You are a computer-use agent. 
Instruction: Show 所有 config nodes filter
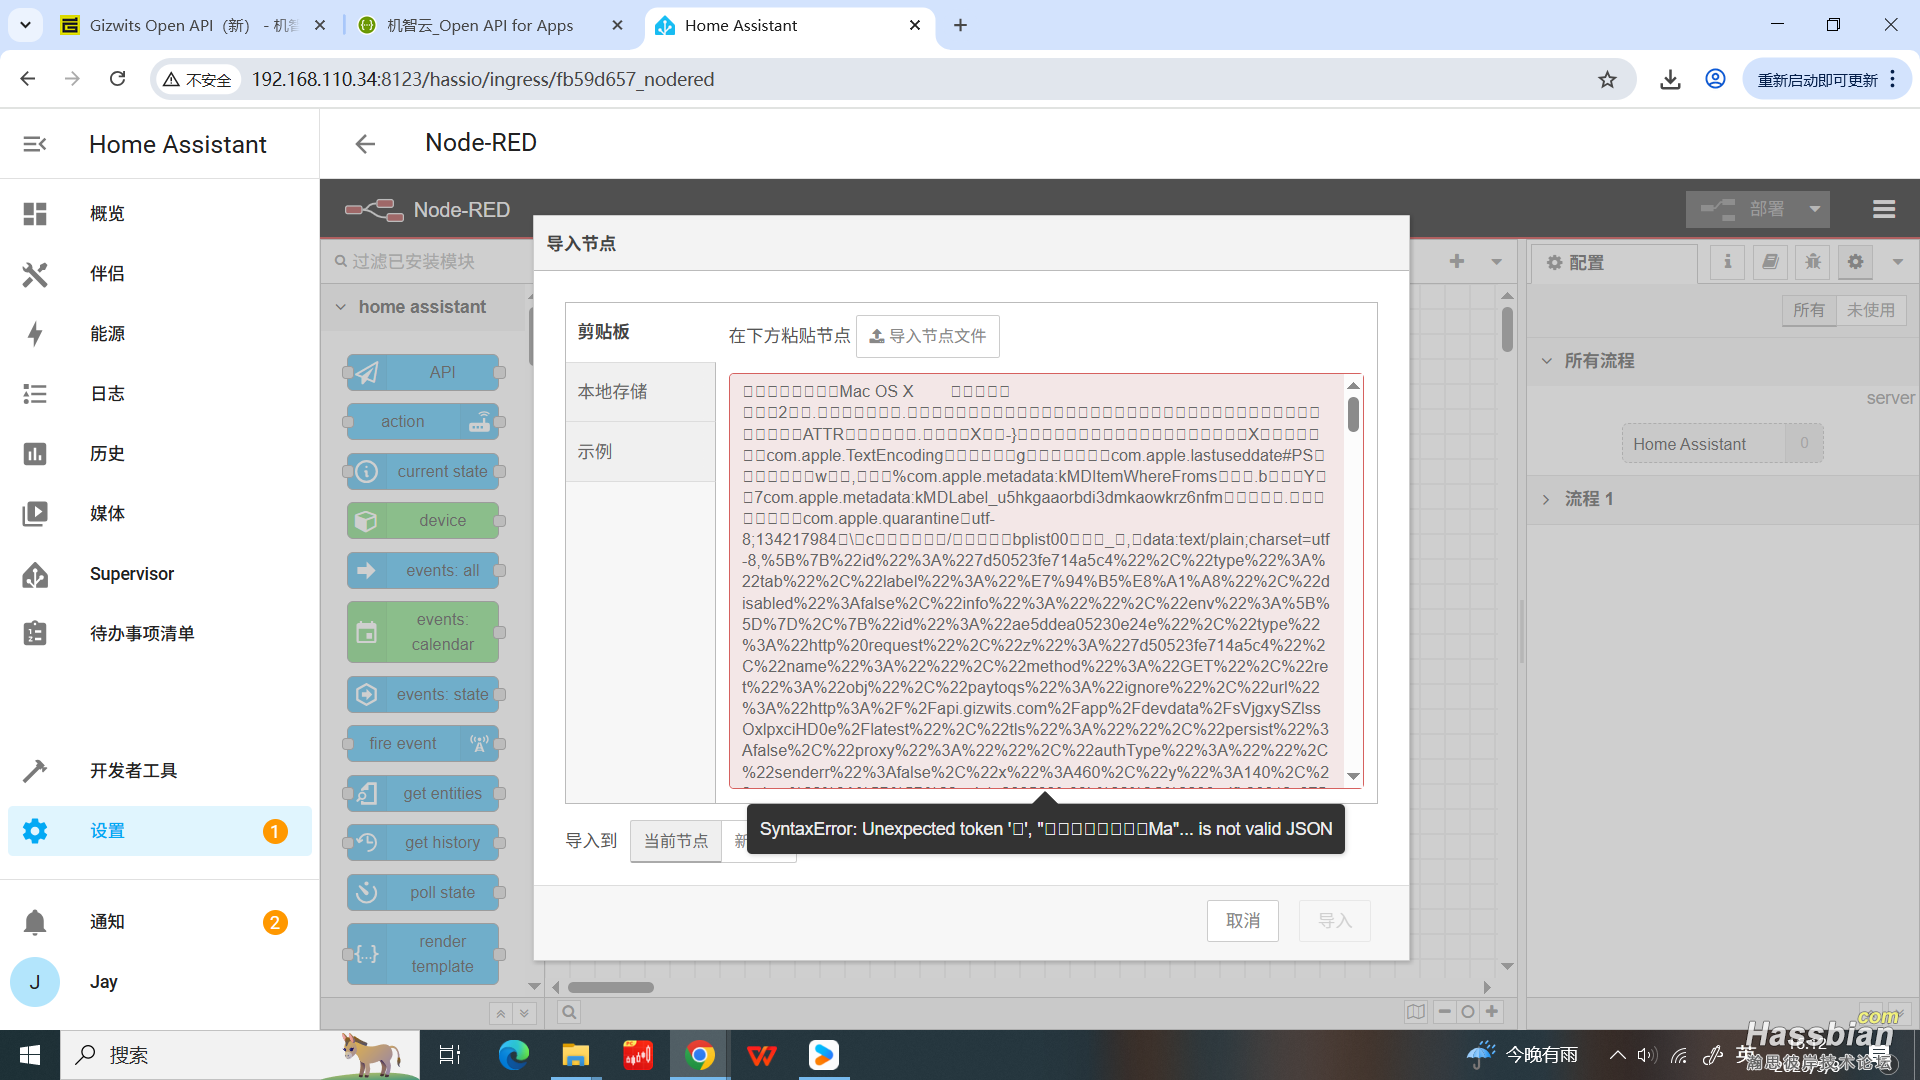[x=1808, y=310]
